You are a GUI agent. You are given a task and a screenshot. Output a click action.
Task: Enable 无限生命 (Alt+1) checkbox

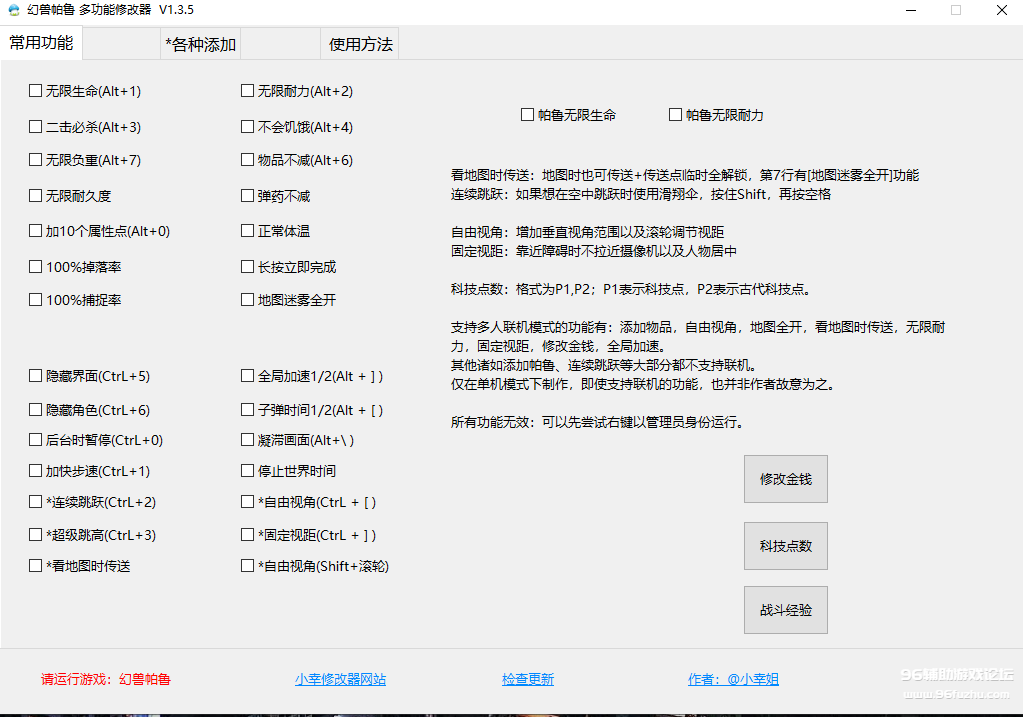point(36,91)
